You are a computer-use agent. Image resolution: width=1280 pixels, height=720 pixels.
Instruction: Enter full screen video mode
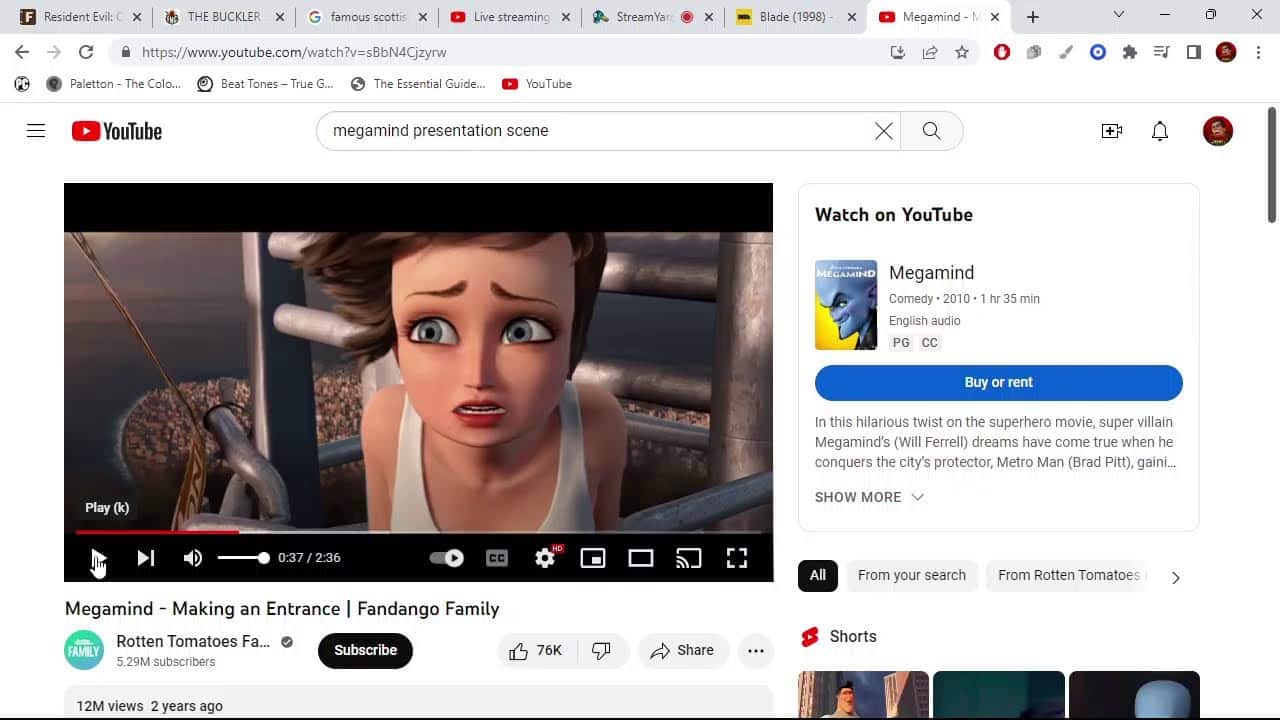click(x=737, y=558)
